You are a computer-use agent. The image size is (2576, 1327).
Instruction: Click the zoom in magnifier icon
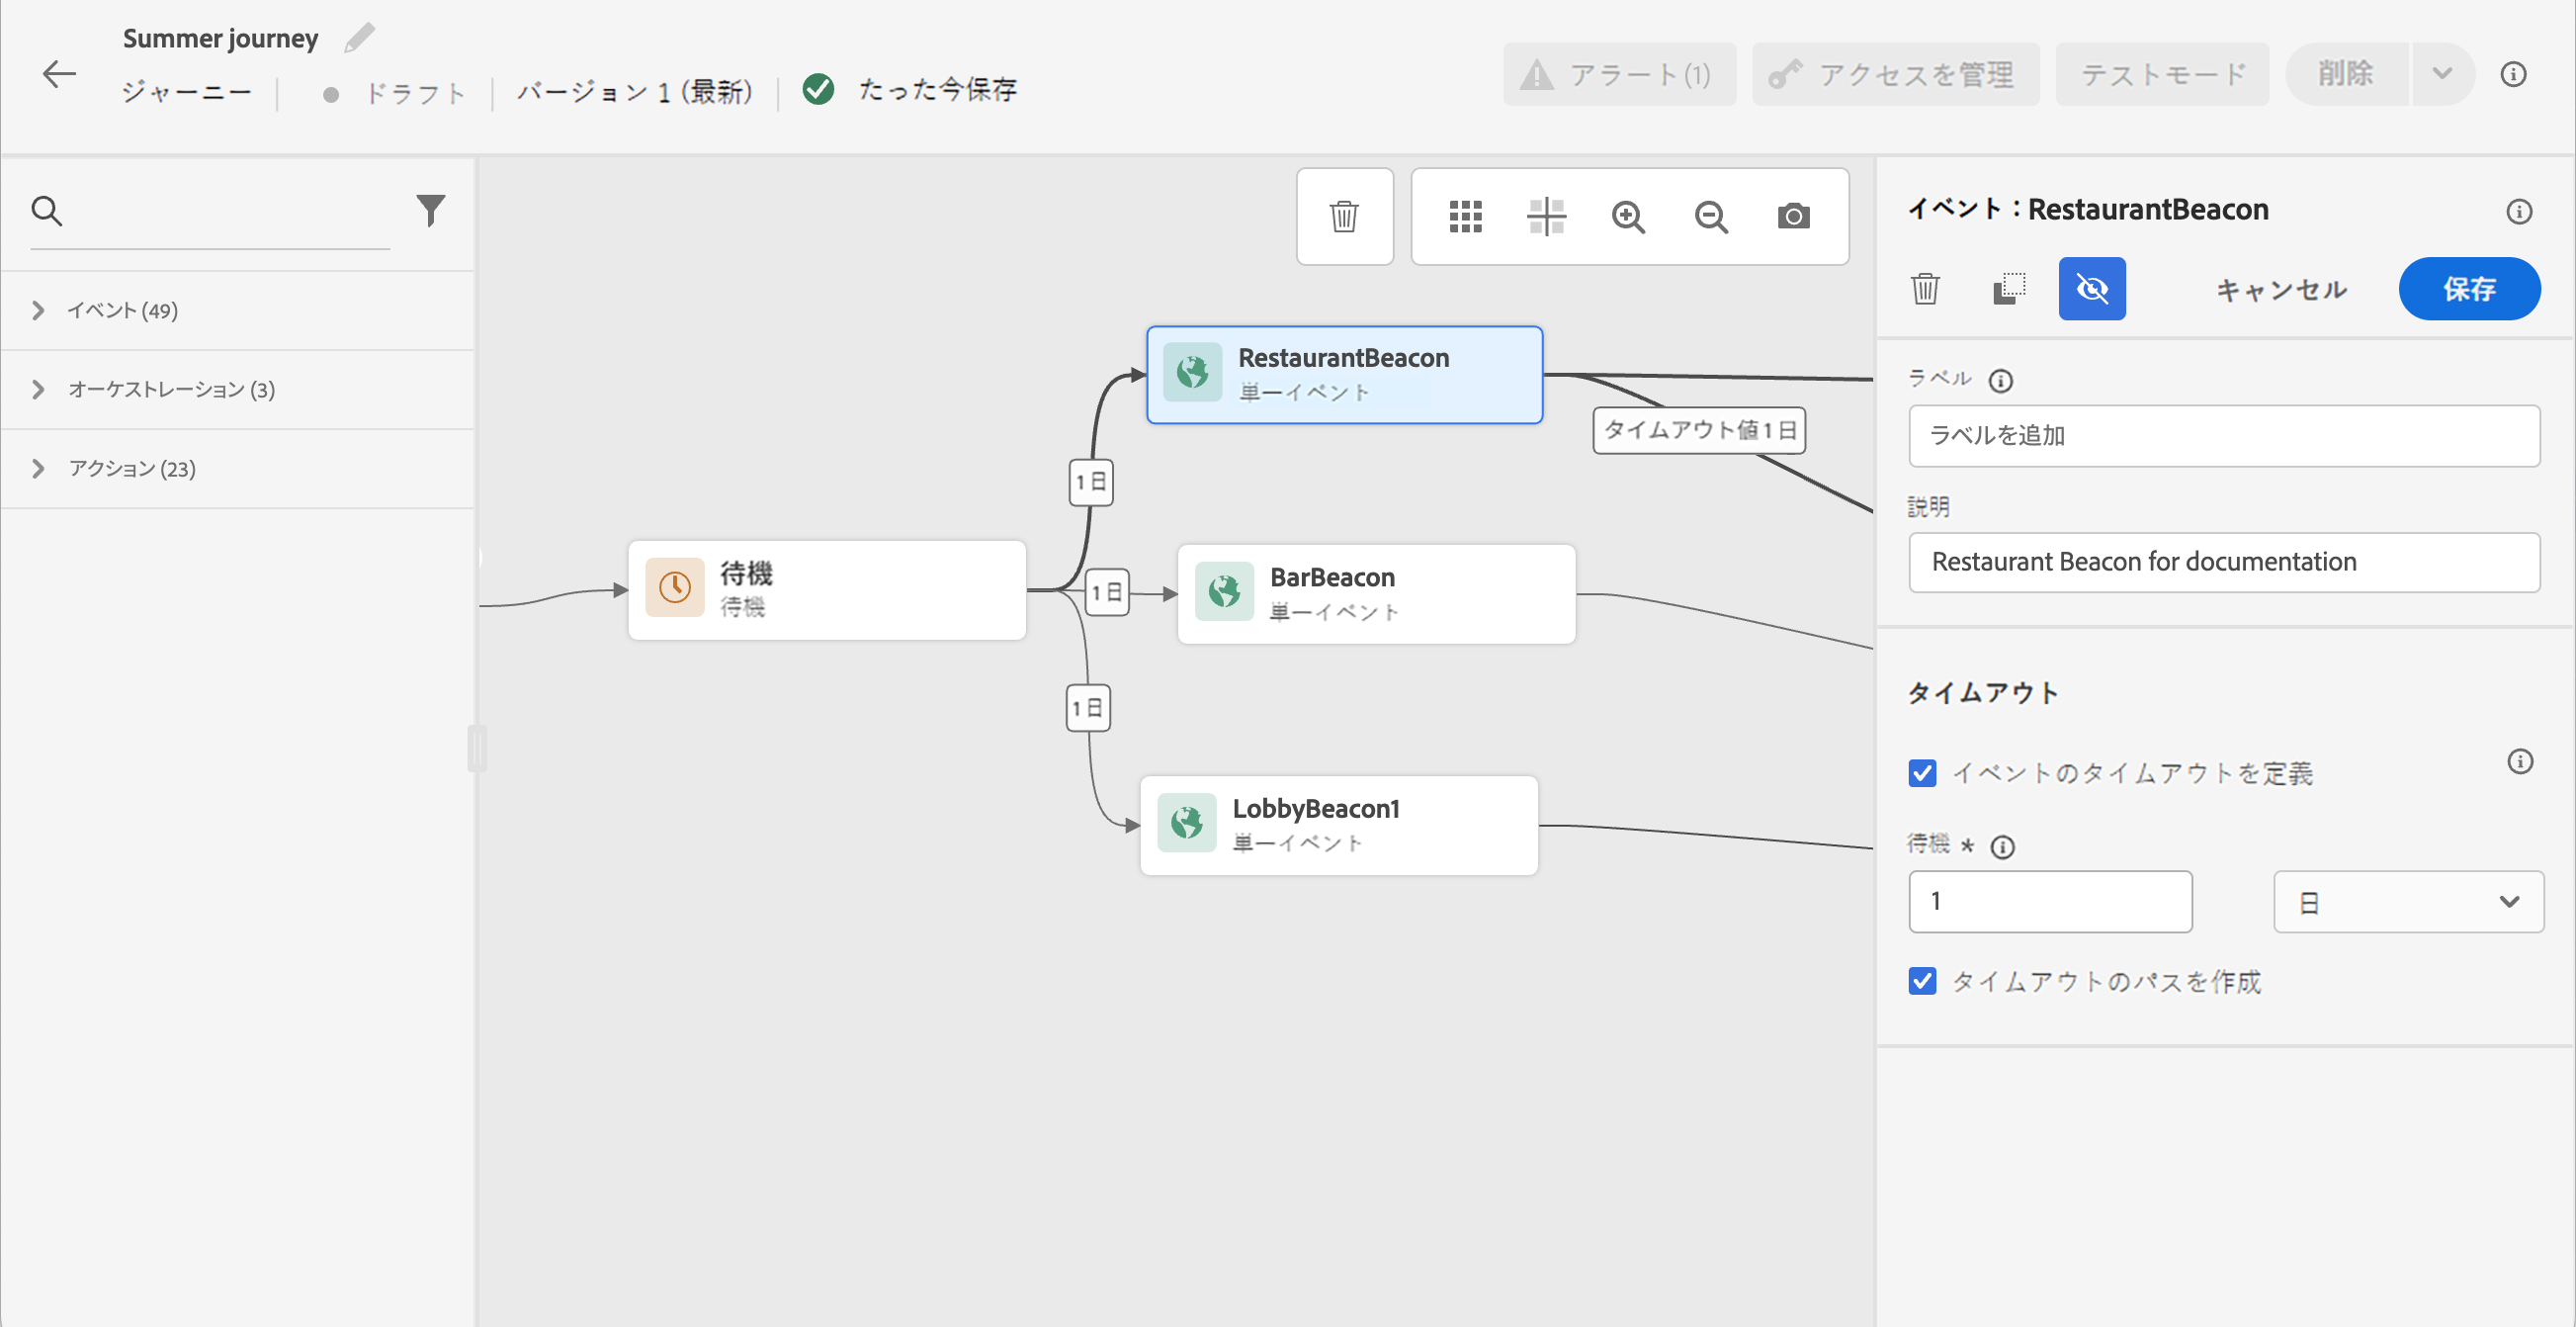[1628, 216]
